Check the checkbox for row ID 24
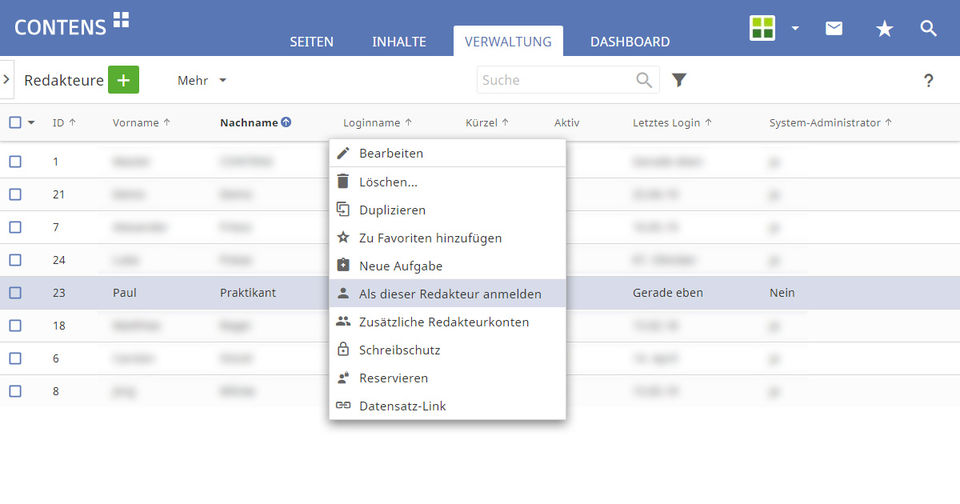The image size is (960, 504). tap(15, 260)
